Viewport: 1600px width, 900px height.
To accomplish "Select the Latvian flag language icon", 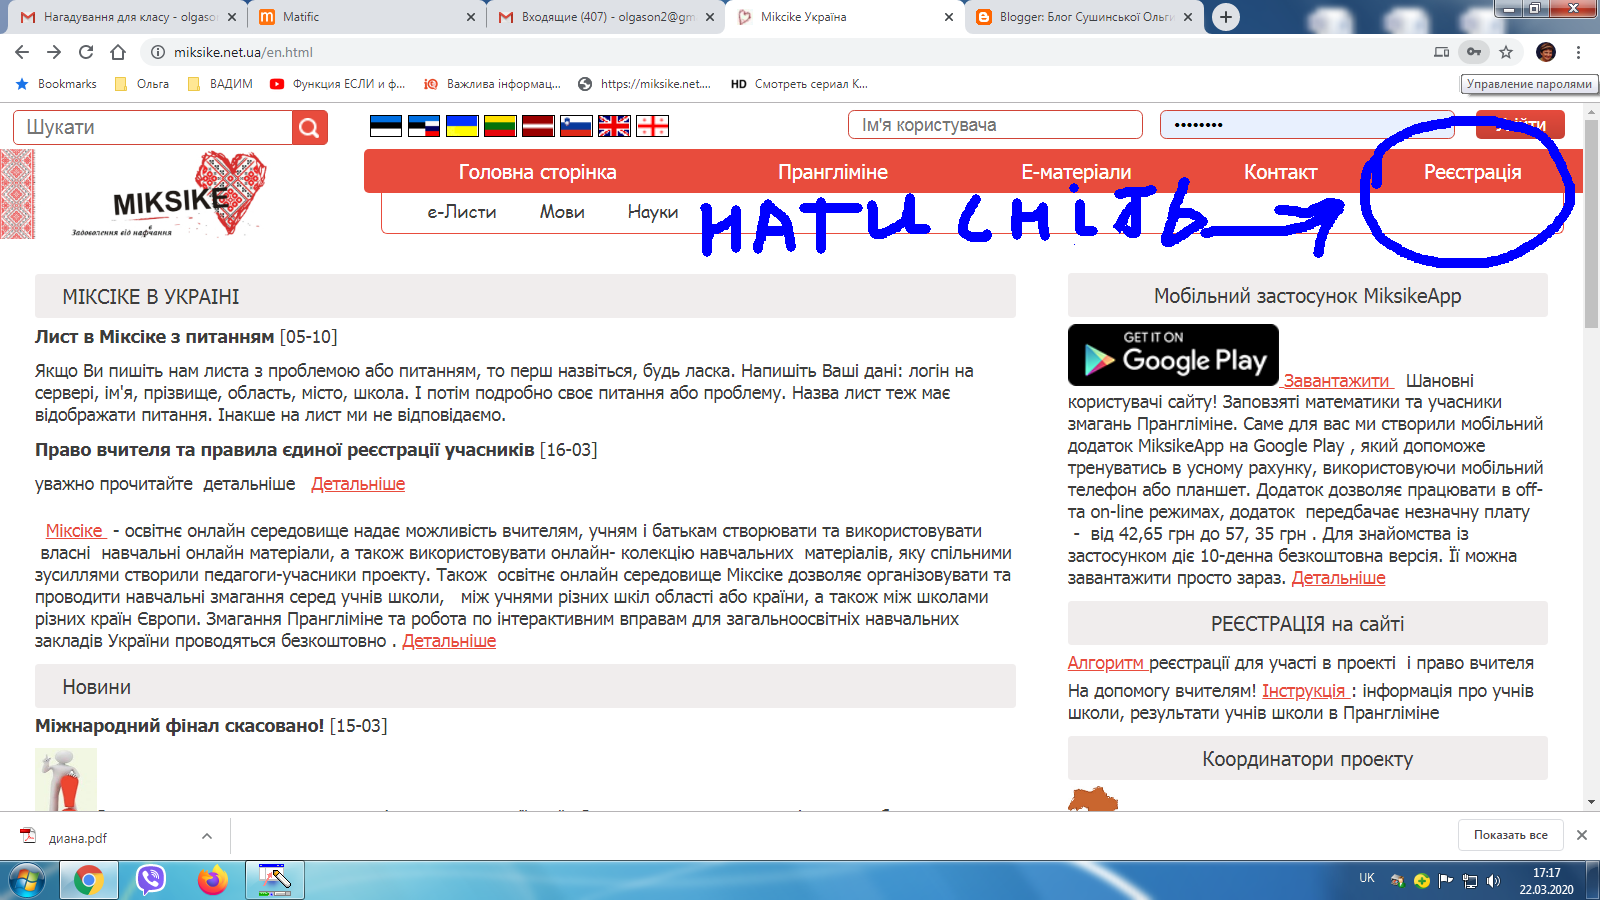I will [538, 126].
